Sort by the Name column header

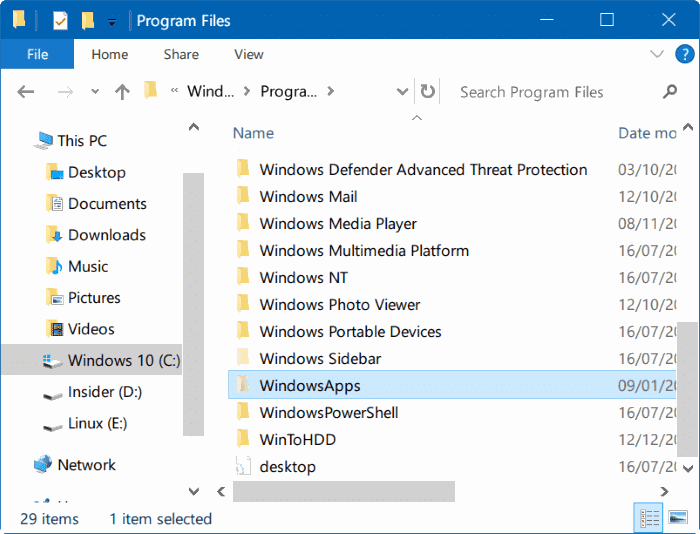tap(253, 133)
